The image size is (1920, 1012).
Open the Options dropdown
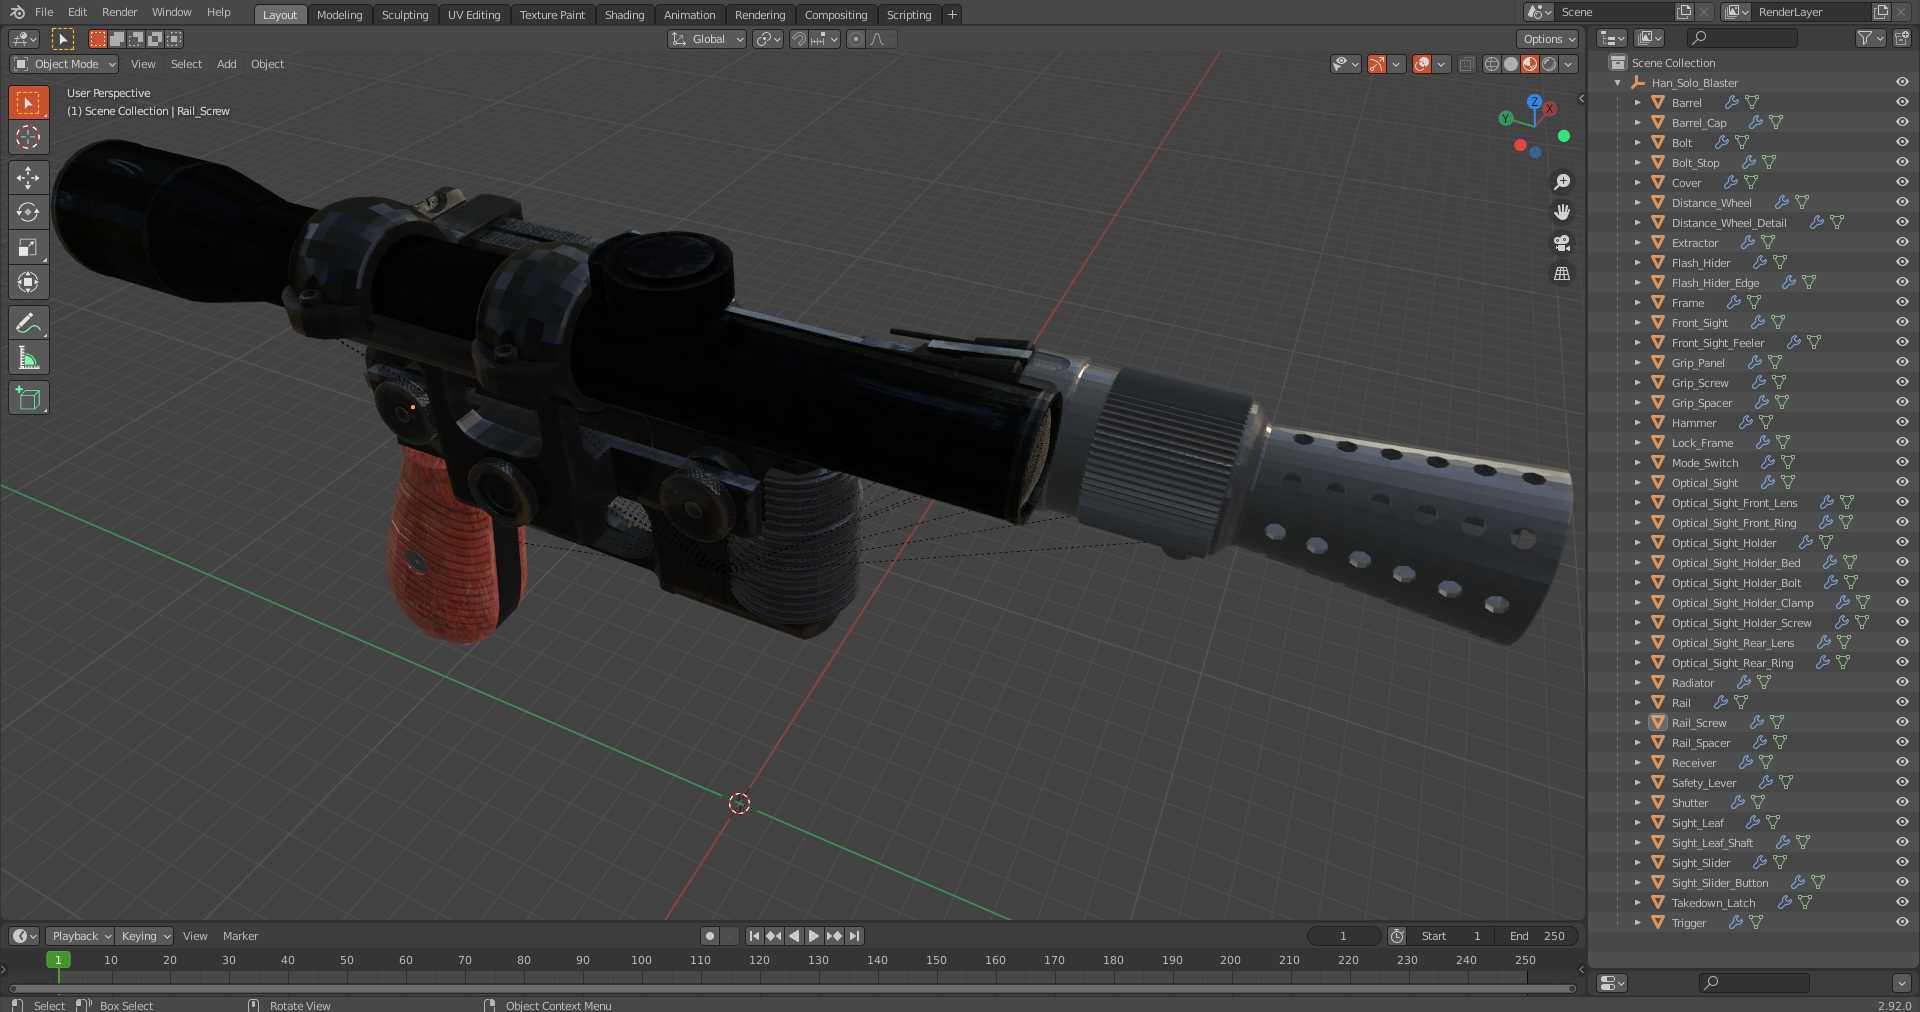pyautogui.click(x=1548, y=39)
